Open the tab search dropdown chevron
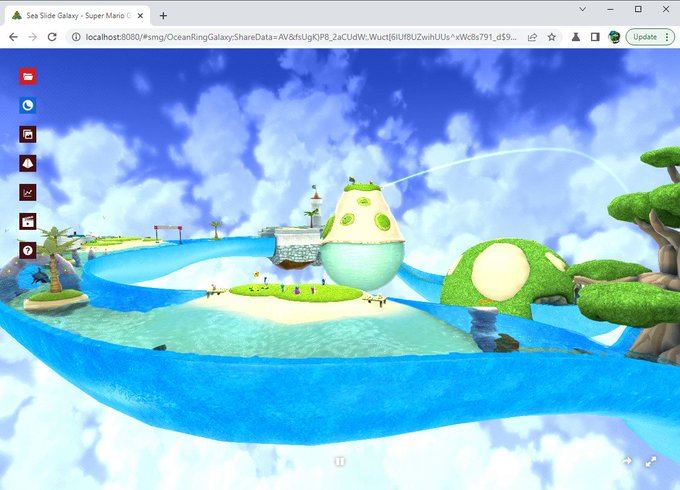The width and height of the screenshot is (680, 490). point(582,9)
